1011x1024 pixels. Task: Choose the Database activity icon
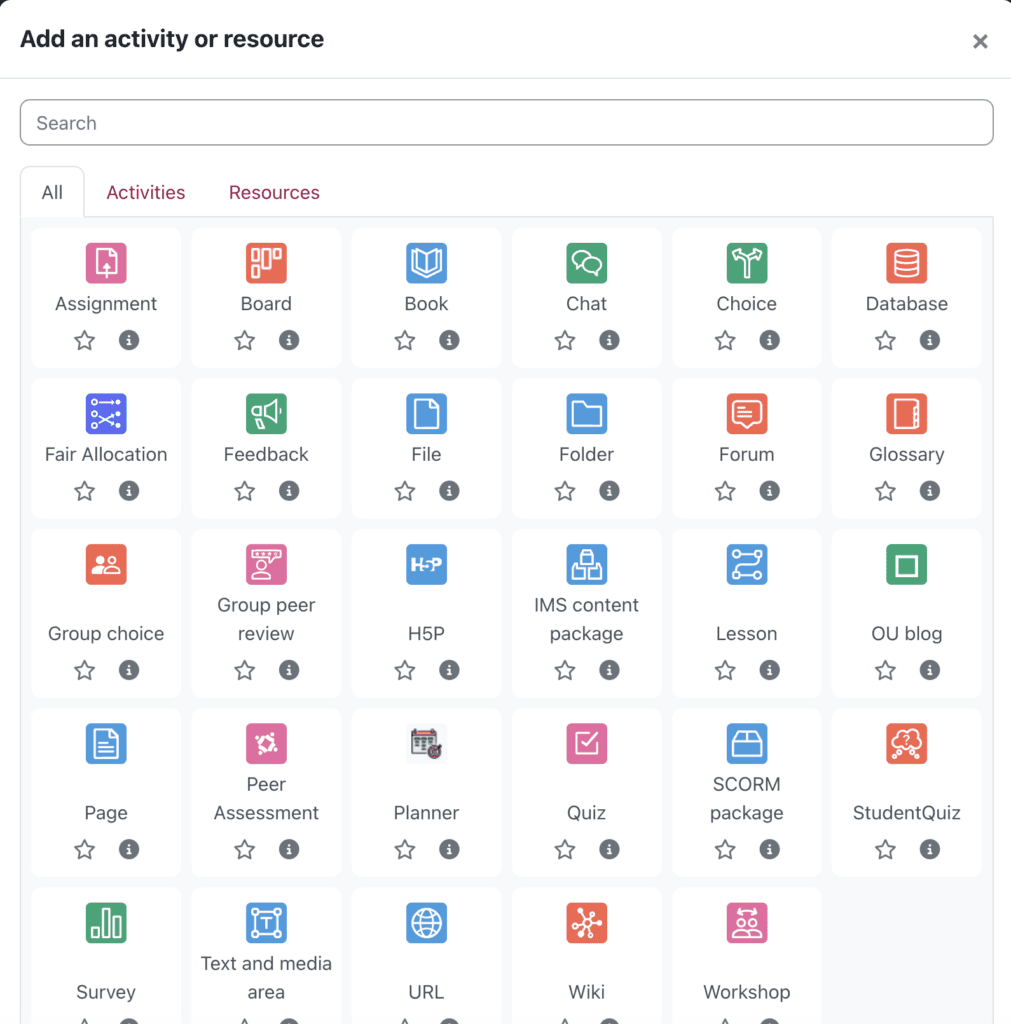(x=906, y=263)
